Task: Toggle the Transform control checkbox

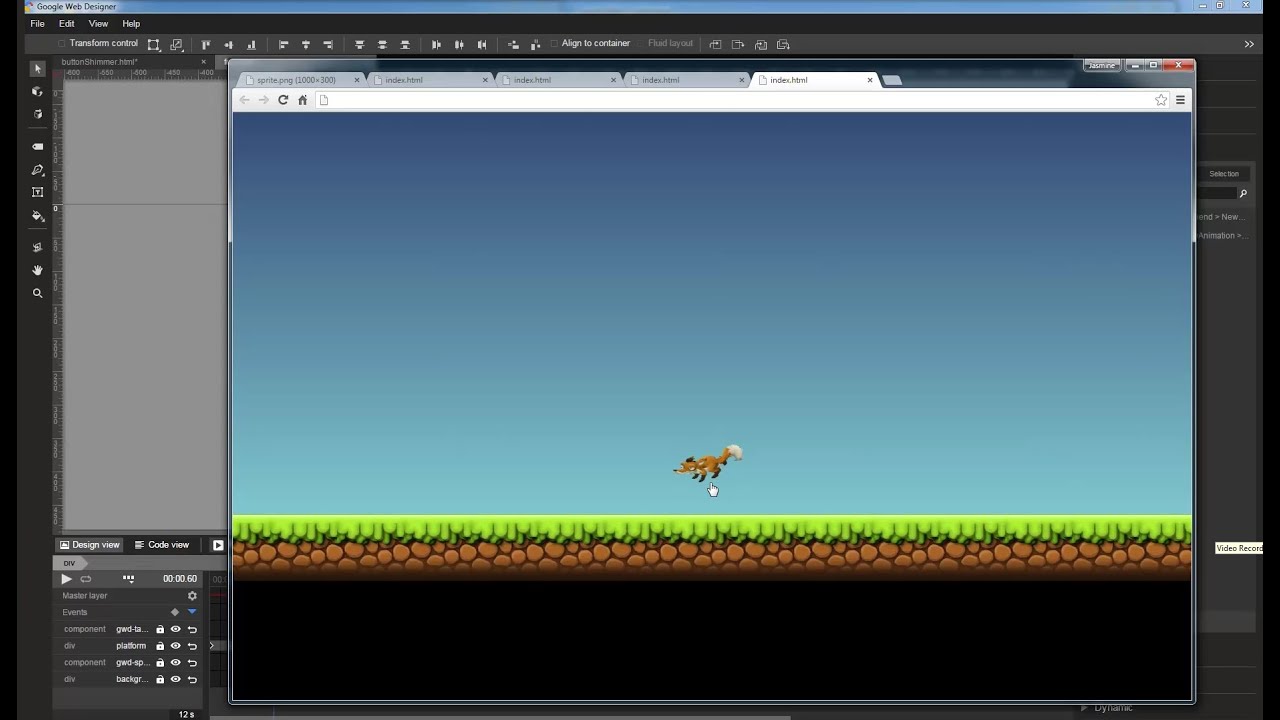Action: click(61, 44)
